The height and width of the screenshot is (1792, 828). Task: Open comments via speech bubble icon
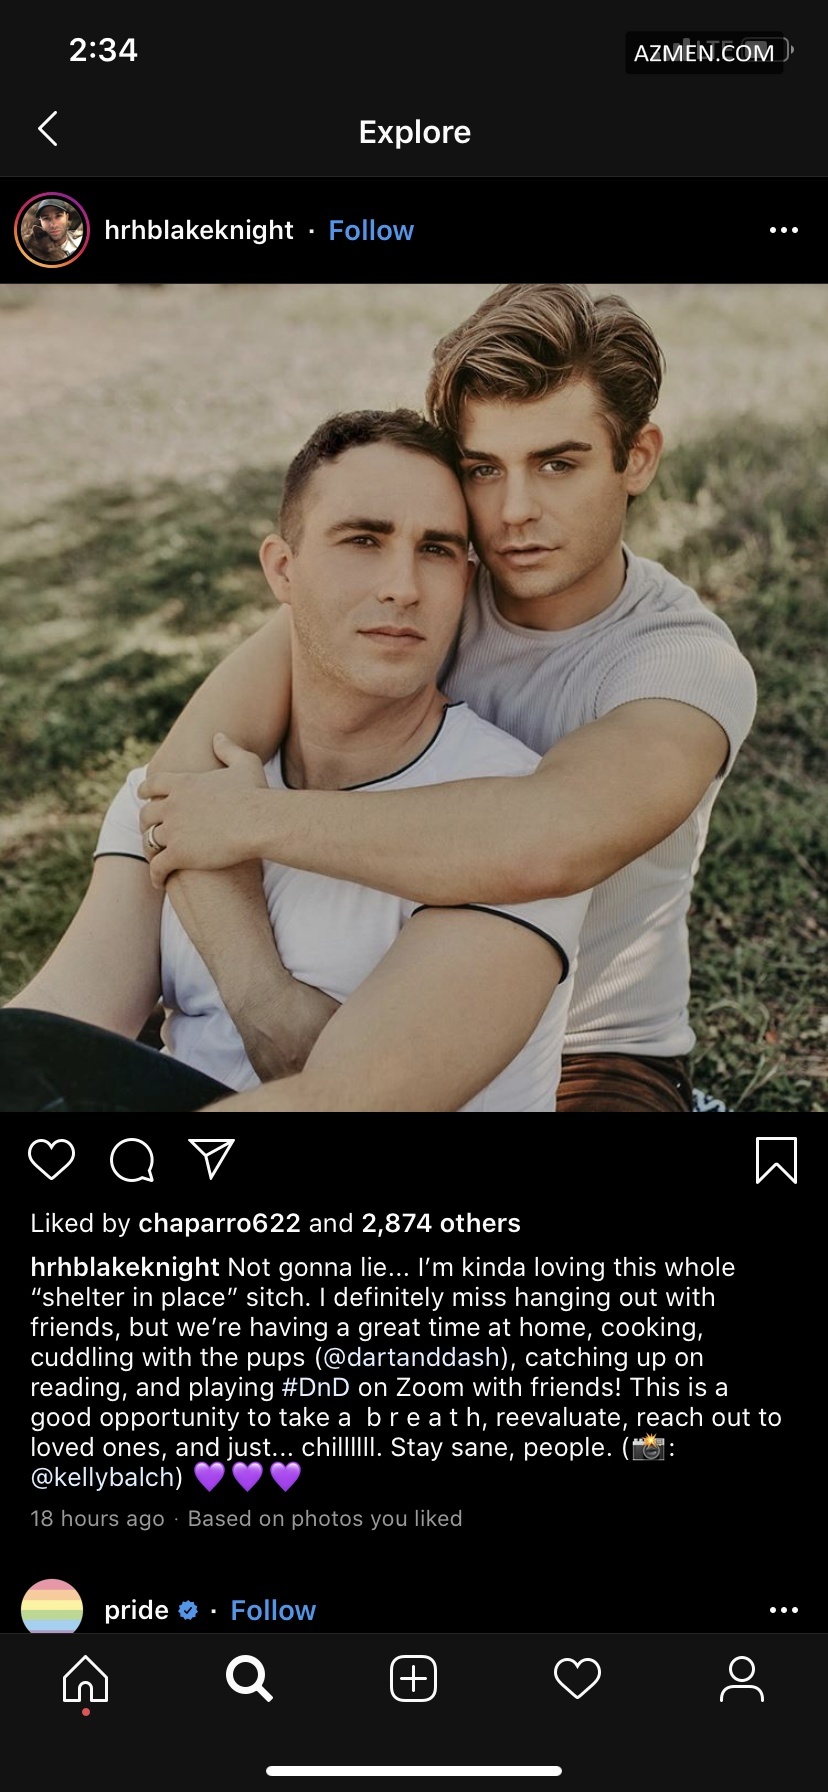[x=132, y=1160]
